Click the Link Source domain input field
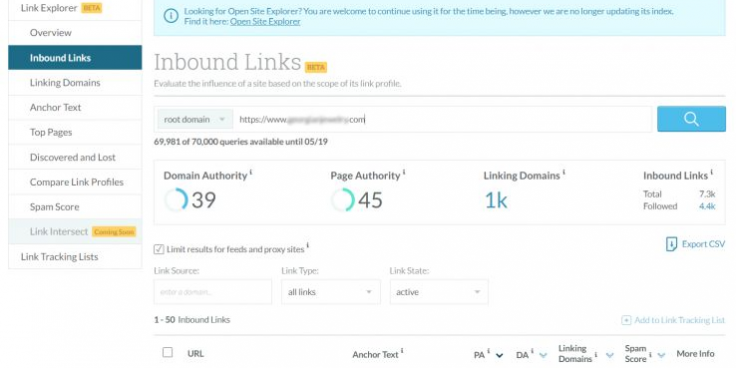 pos(213,292)
